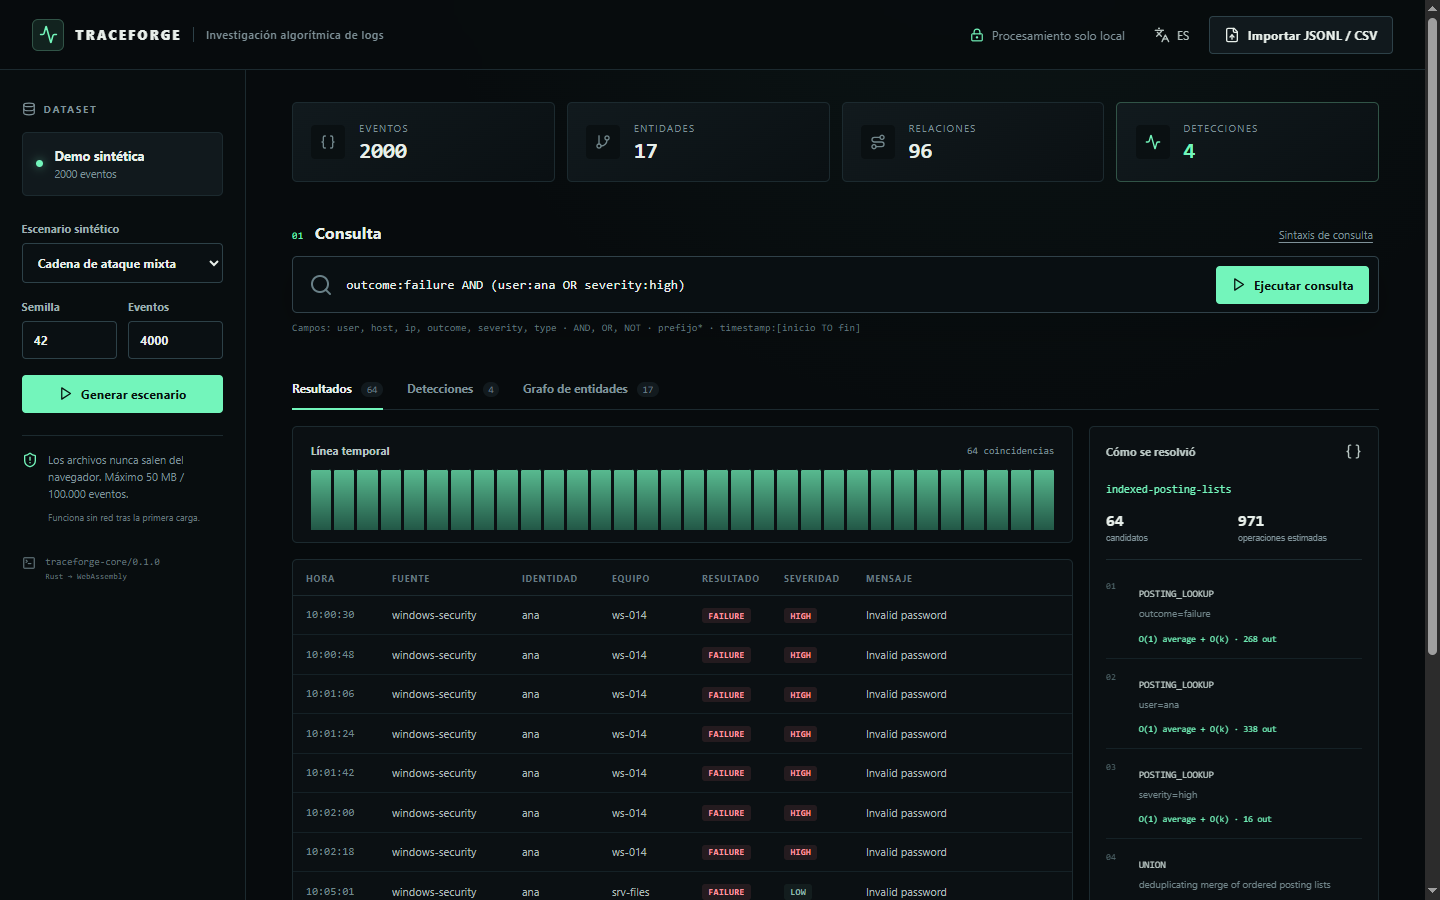Click the Eventos braces icon card

click(328, 142)
